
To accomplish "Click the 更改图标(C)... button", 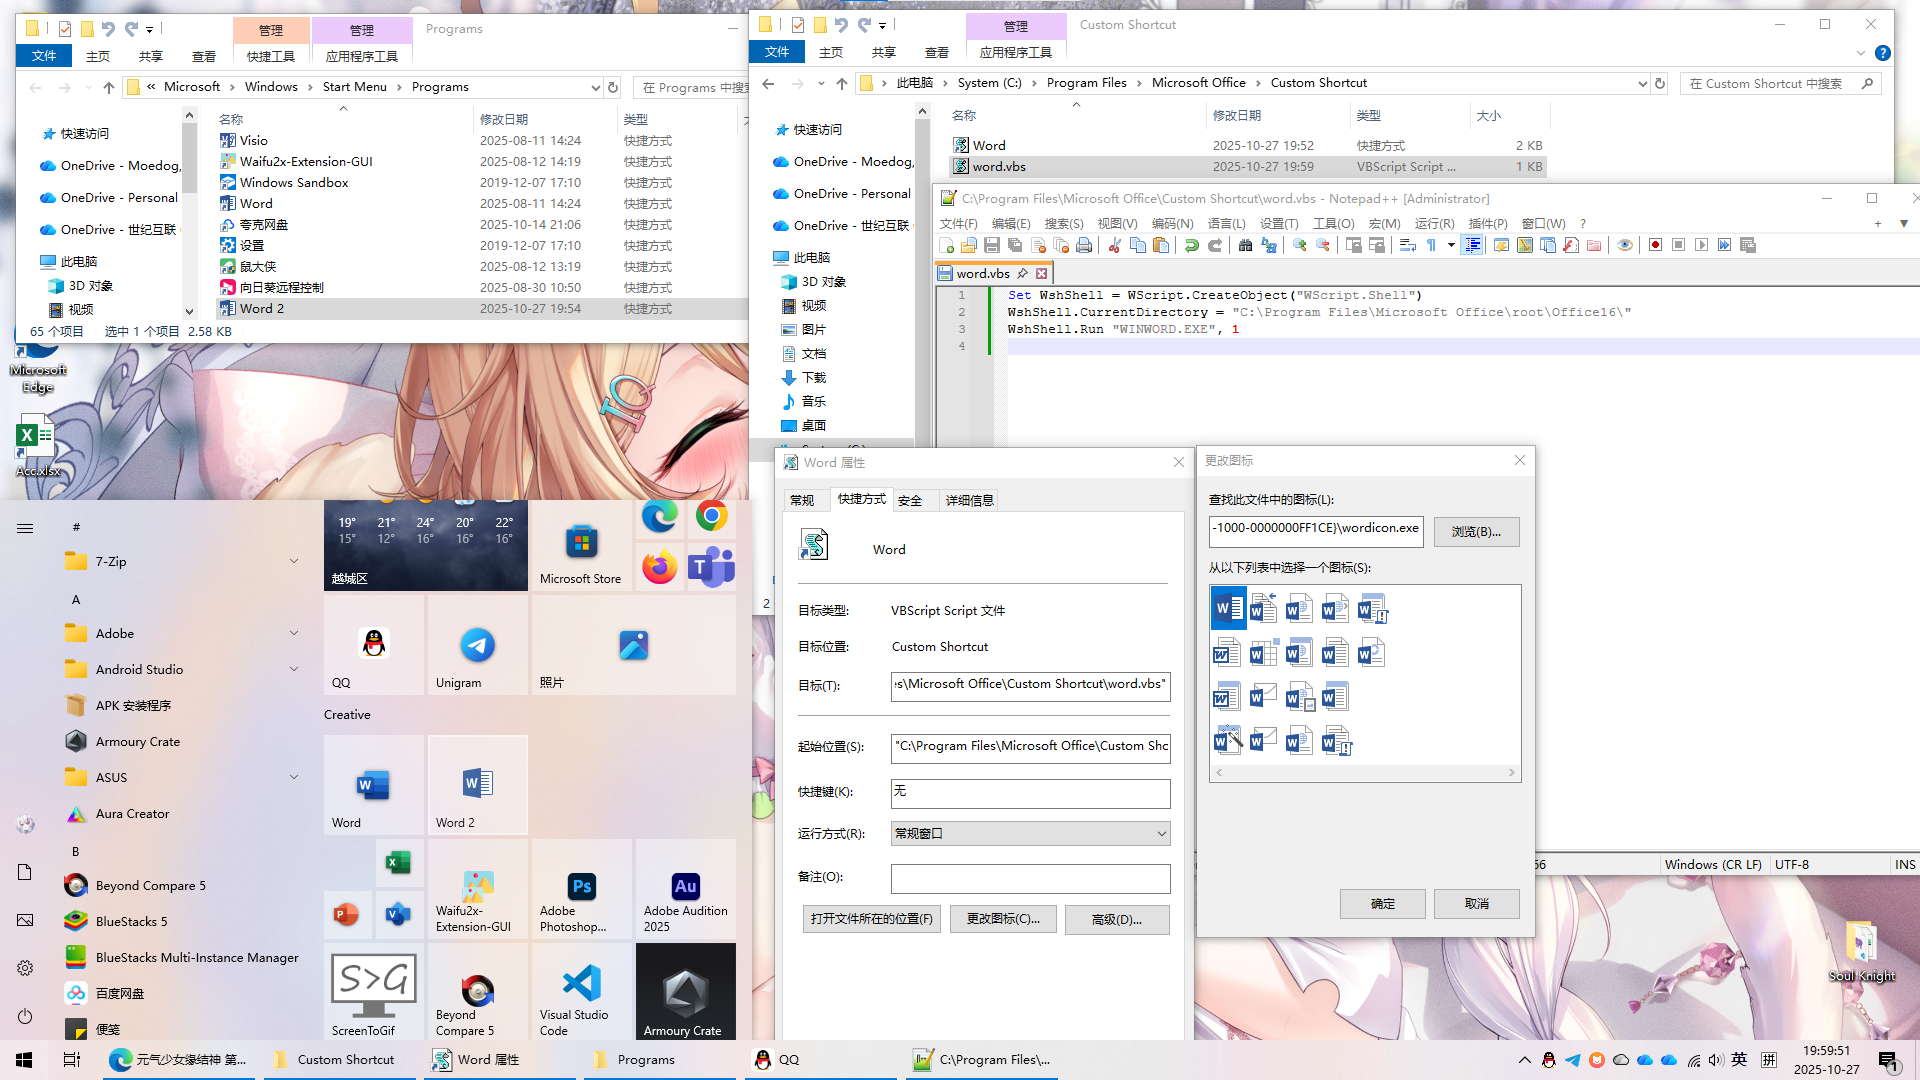I will 1003,919.
